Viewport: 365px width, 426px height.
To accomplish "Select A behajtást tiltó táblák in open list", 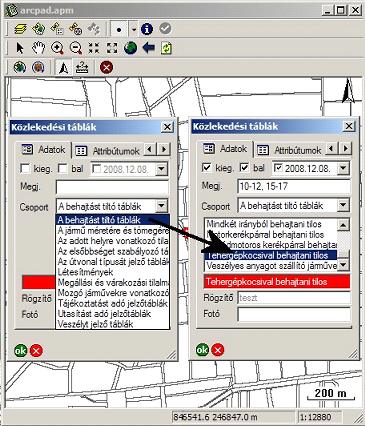I will click(x=113, y=220).
